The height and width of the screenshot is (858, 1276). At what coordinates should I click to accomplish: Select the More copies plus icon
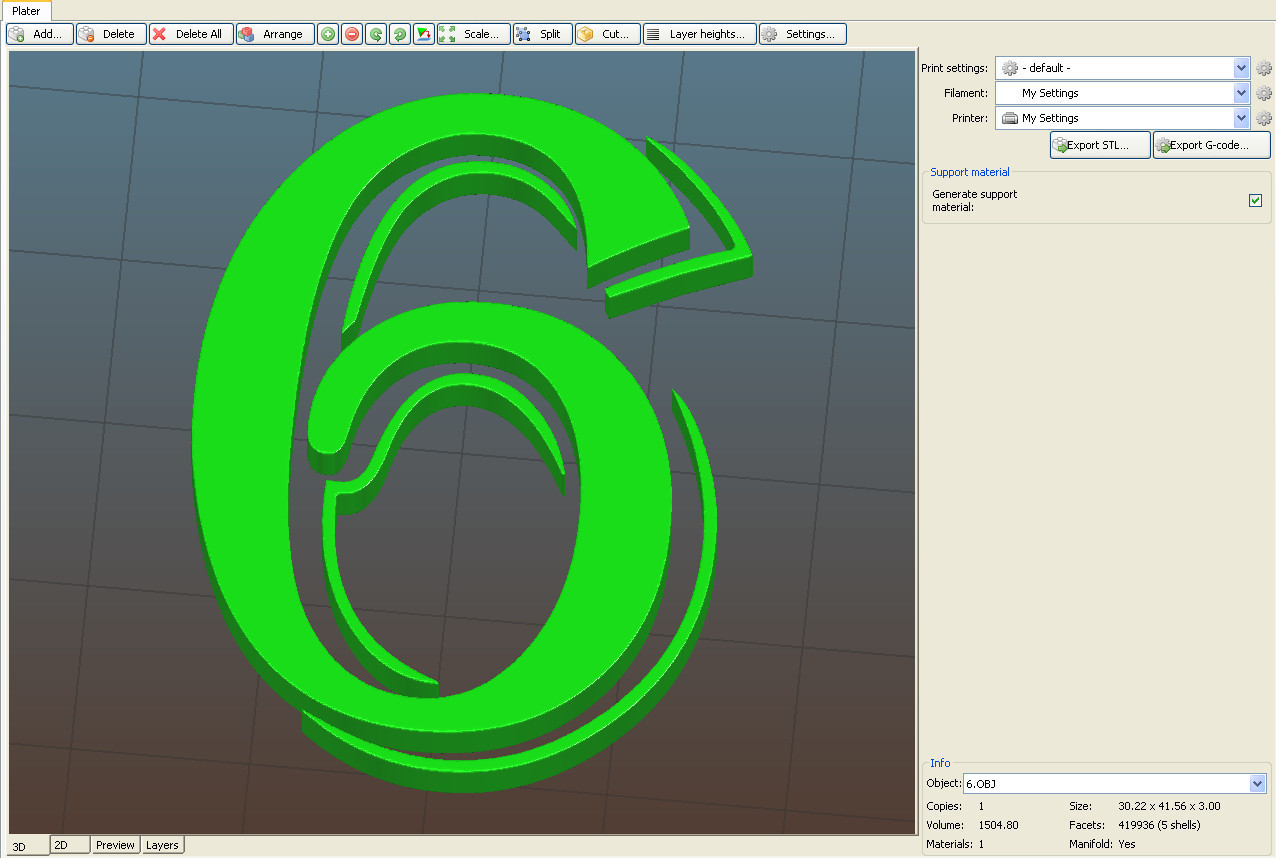click(x=327, y=33)
